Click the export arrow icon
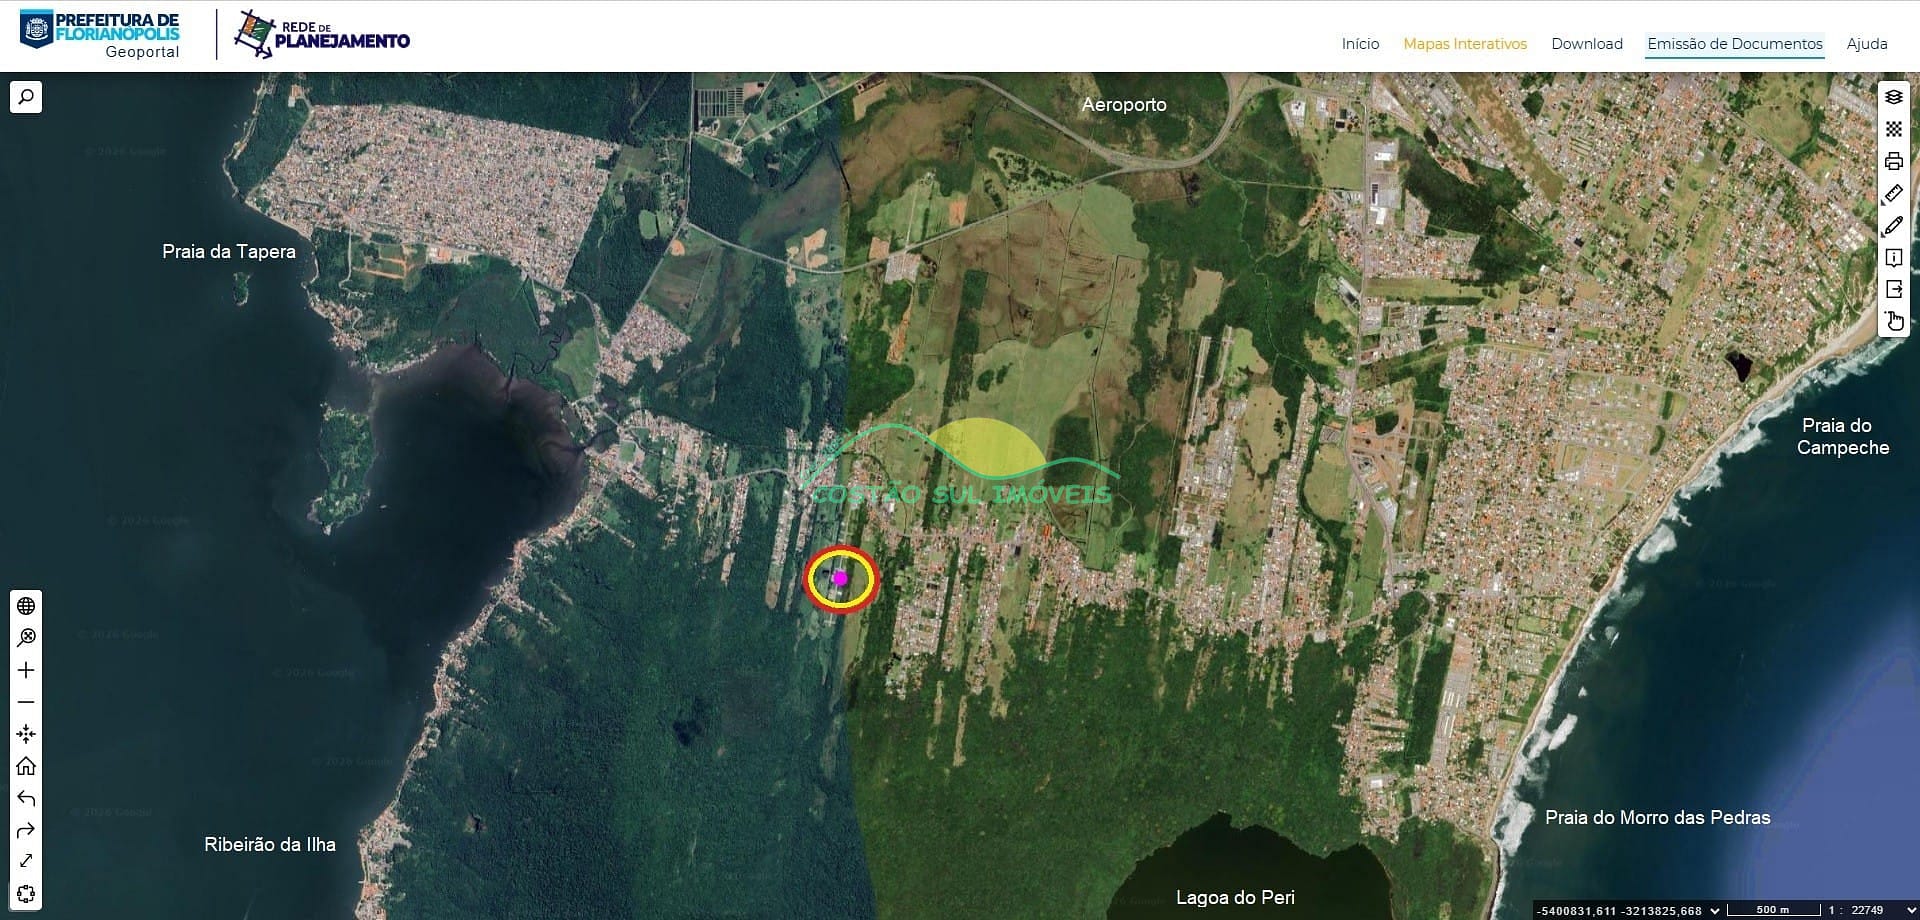 pos(1893,289)
